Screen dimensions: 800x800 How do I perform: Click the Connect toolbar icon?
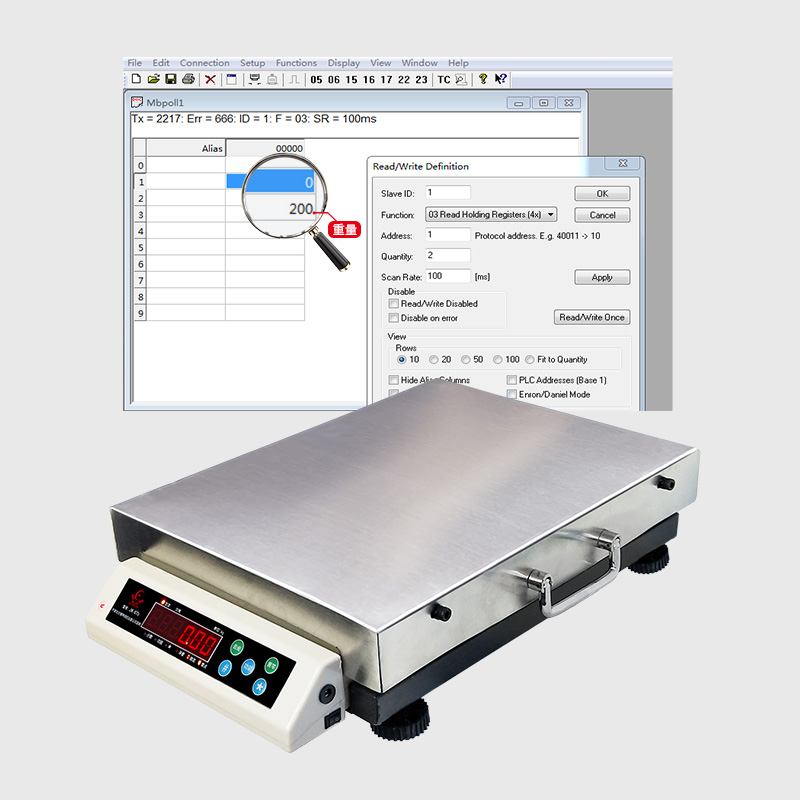[254, 79]
